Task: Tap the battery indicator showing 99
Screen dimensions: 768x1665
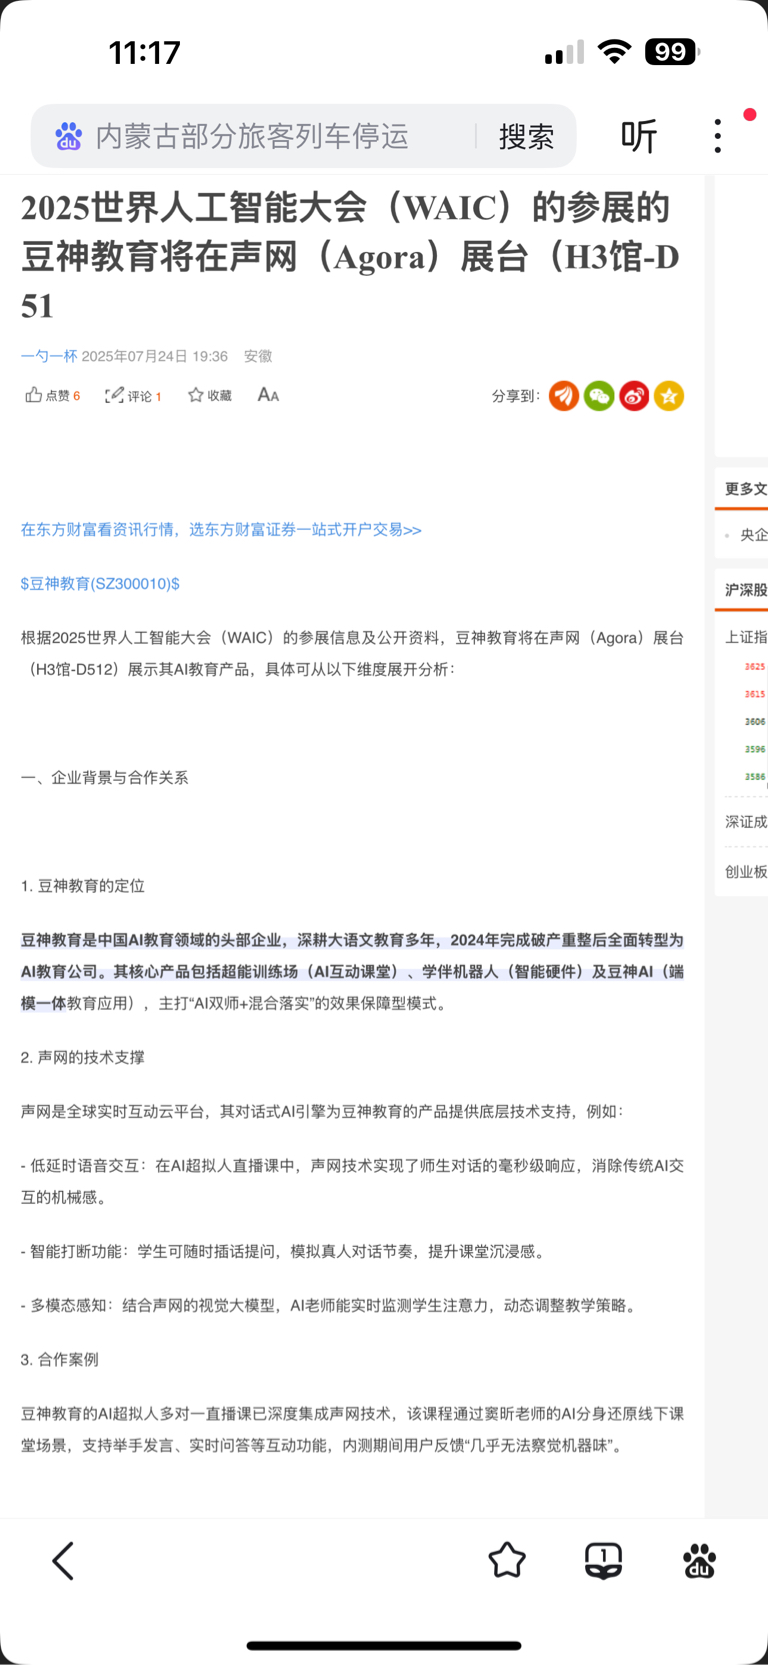Action: tap(671, 52)
